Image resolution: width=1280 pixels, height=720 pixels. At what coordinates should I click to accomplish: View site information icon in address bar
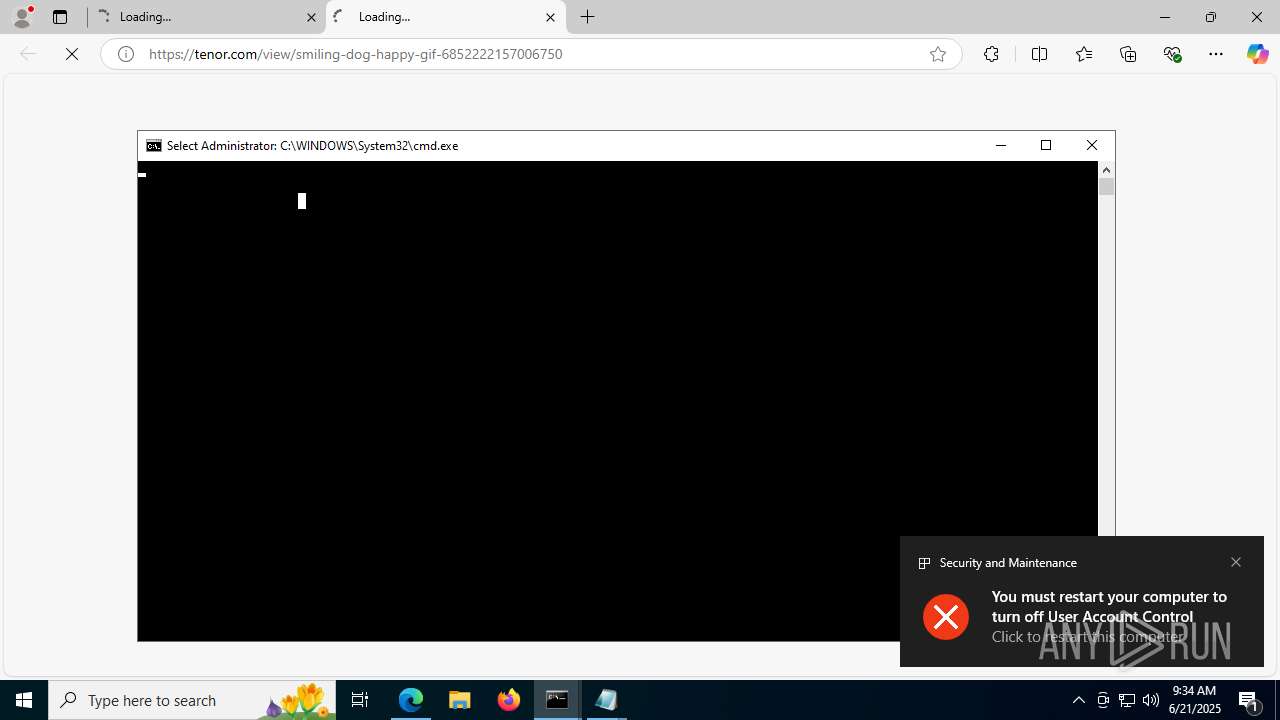pos(126,54)
